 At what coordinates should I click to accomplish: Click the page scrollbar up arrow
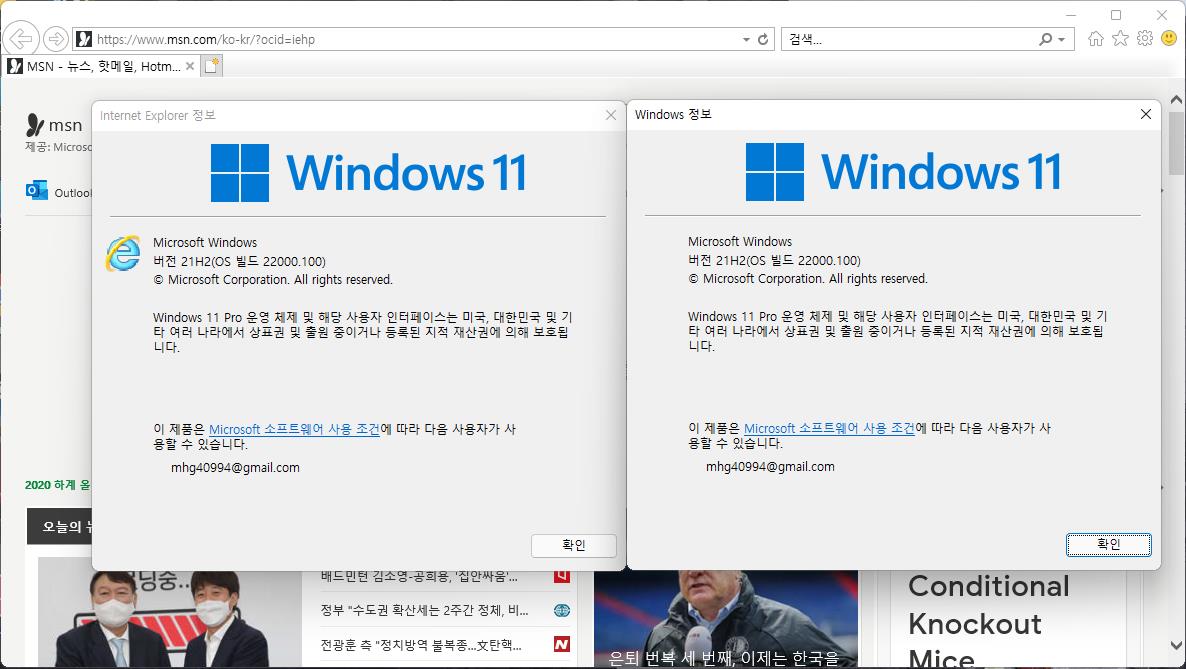pos(1176,99)
